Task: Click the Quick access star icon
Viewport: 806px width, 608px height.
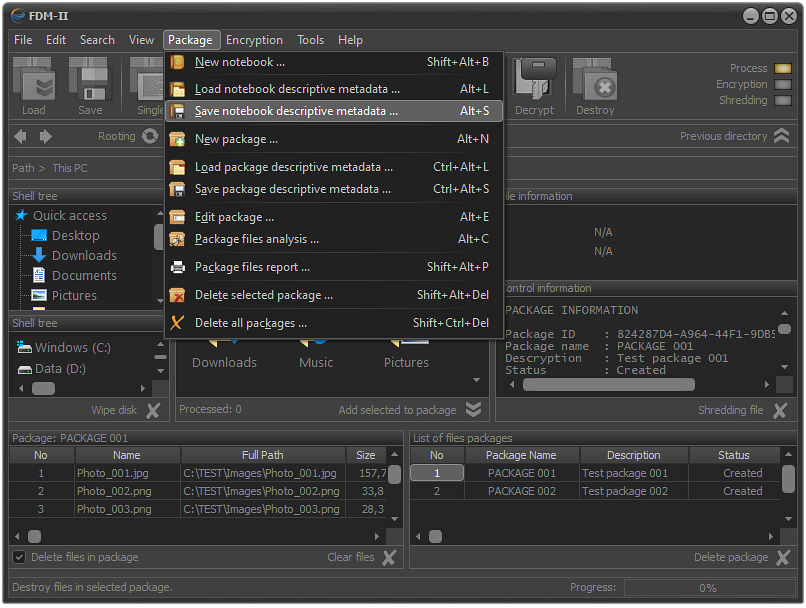Action: tap(21, 215)
